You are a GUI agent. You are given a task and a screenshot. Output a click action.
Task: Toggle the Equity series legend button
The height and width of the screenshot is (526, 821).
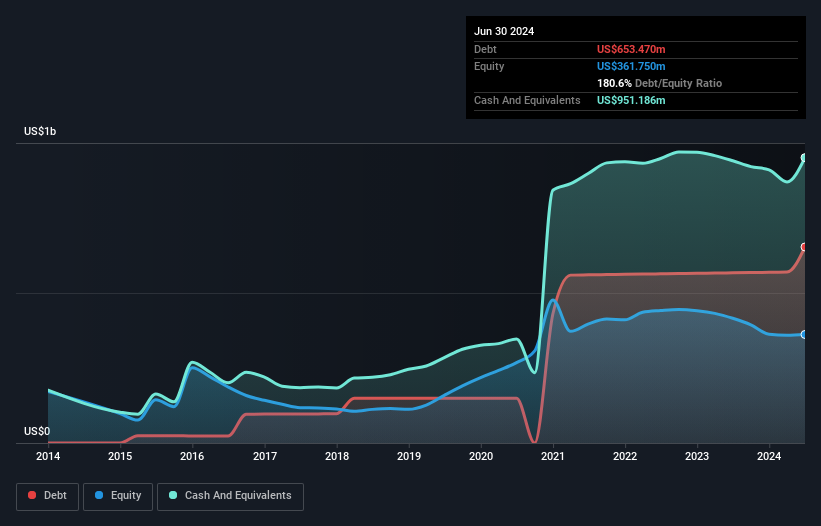(118, 496)
